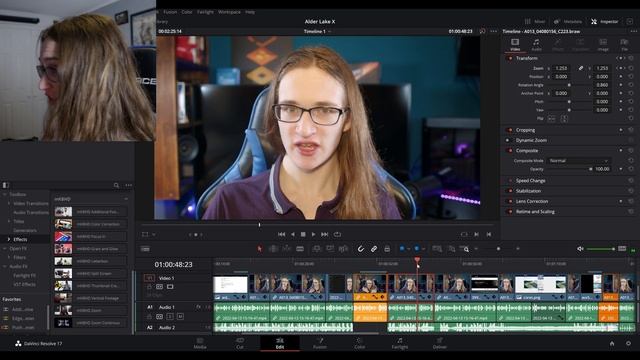Viewport: 640px width, 360px height.
Task: Open the Inspector File tab
Action: [x=624, y=45]
